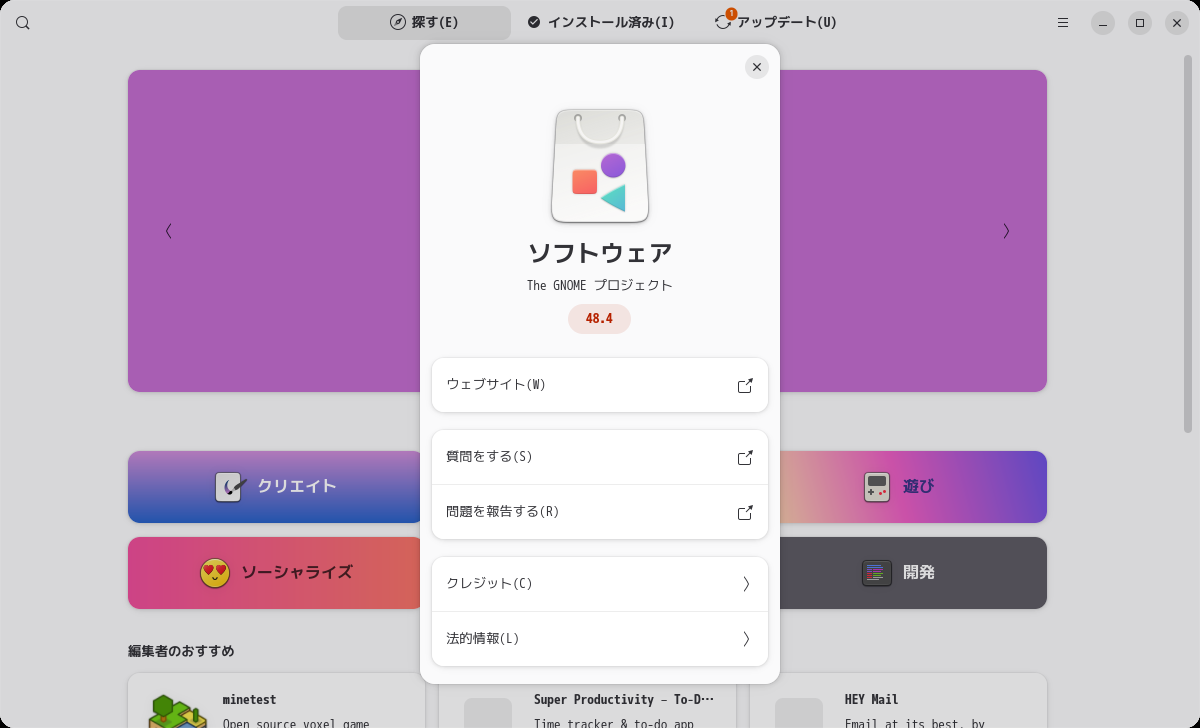The image size is (1200, 728).
Task: Click the Super Productivity placeholder app icon
Action: [x=488, y=713]
